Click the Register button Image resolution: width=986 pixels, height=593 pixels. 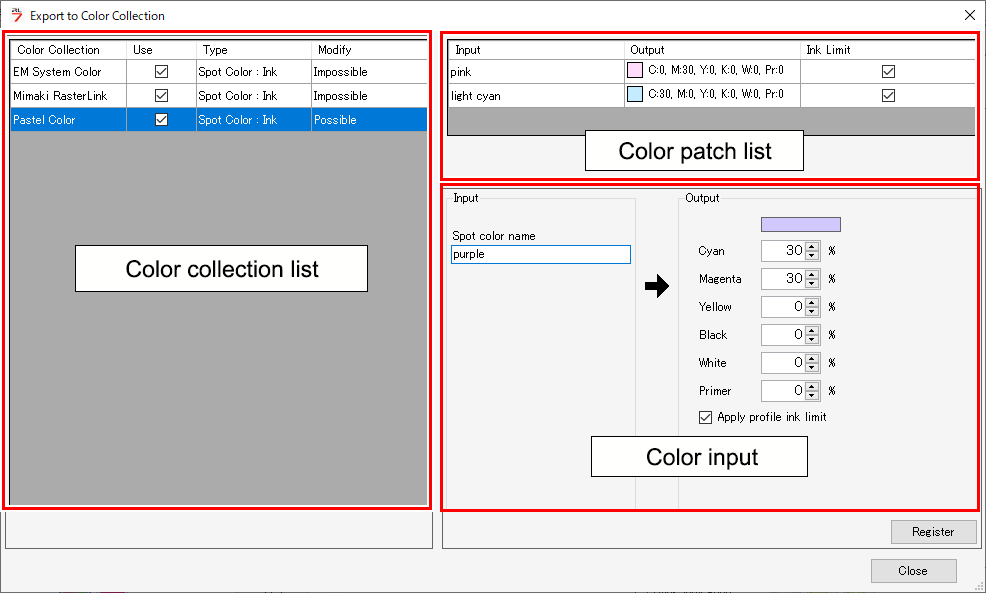933,531
